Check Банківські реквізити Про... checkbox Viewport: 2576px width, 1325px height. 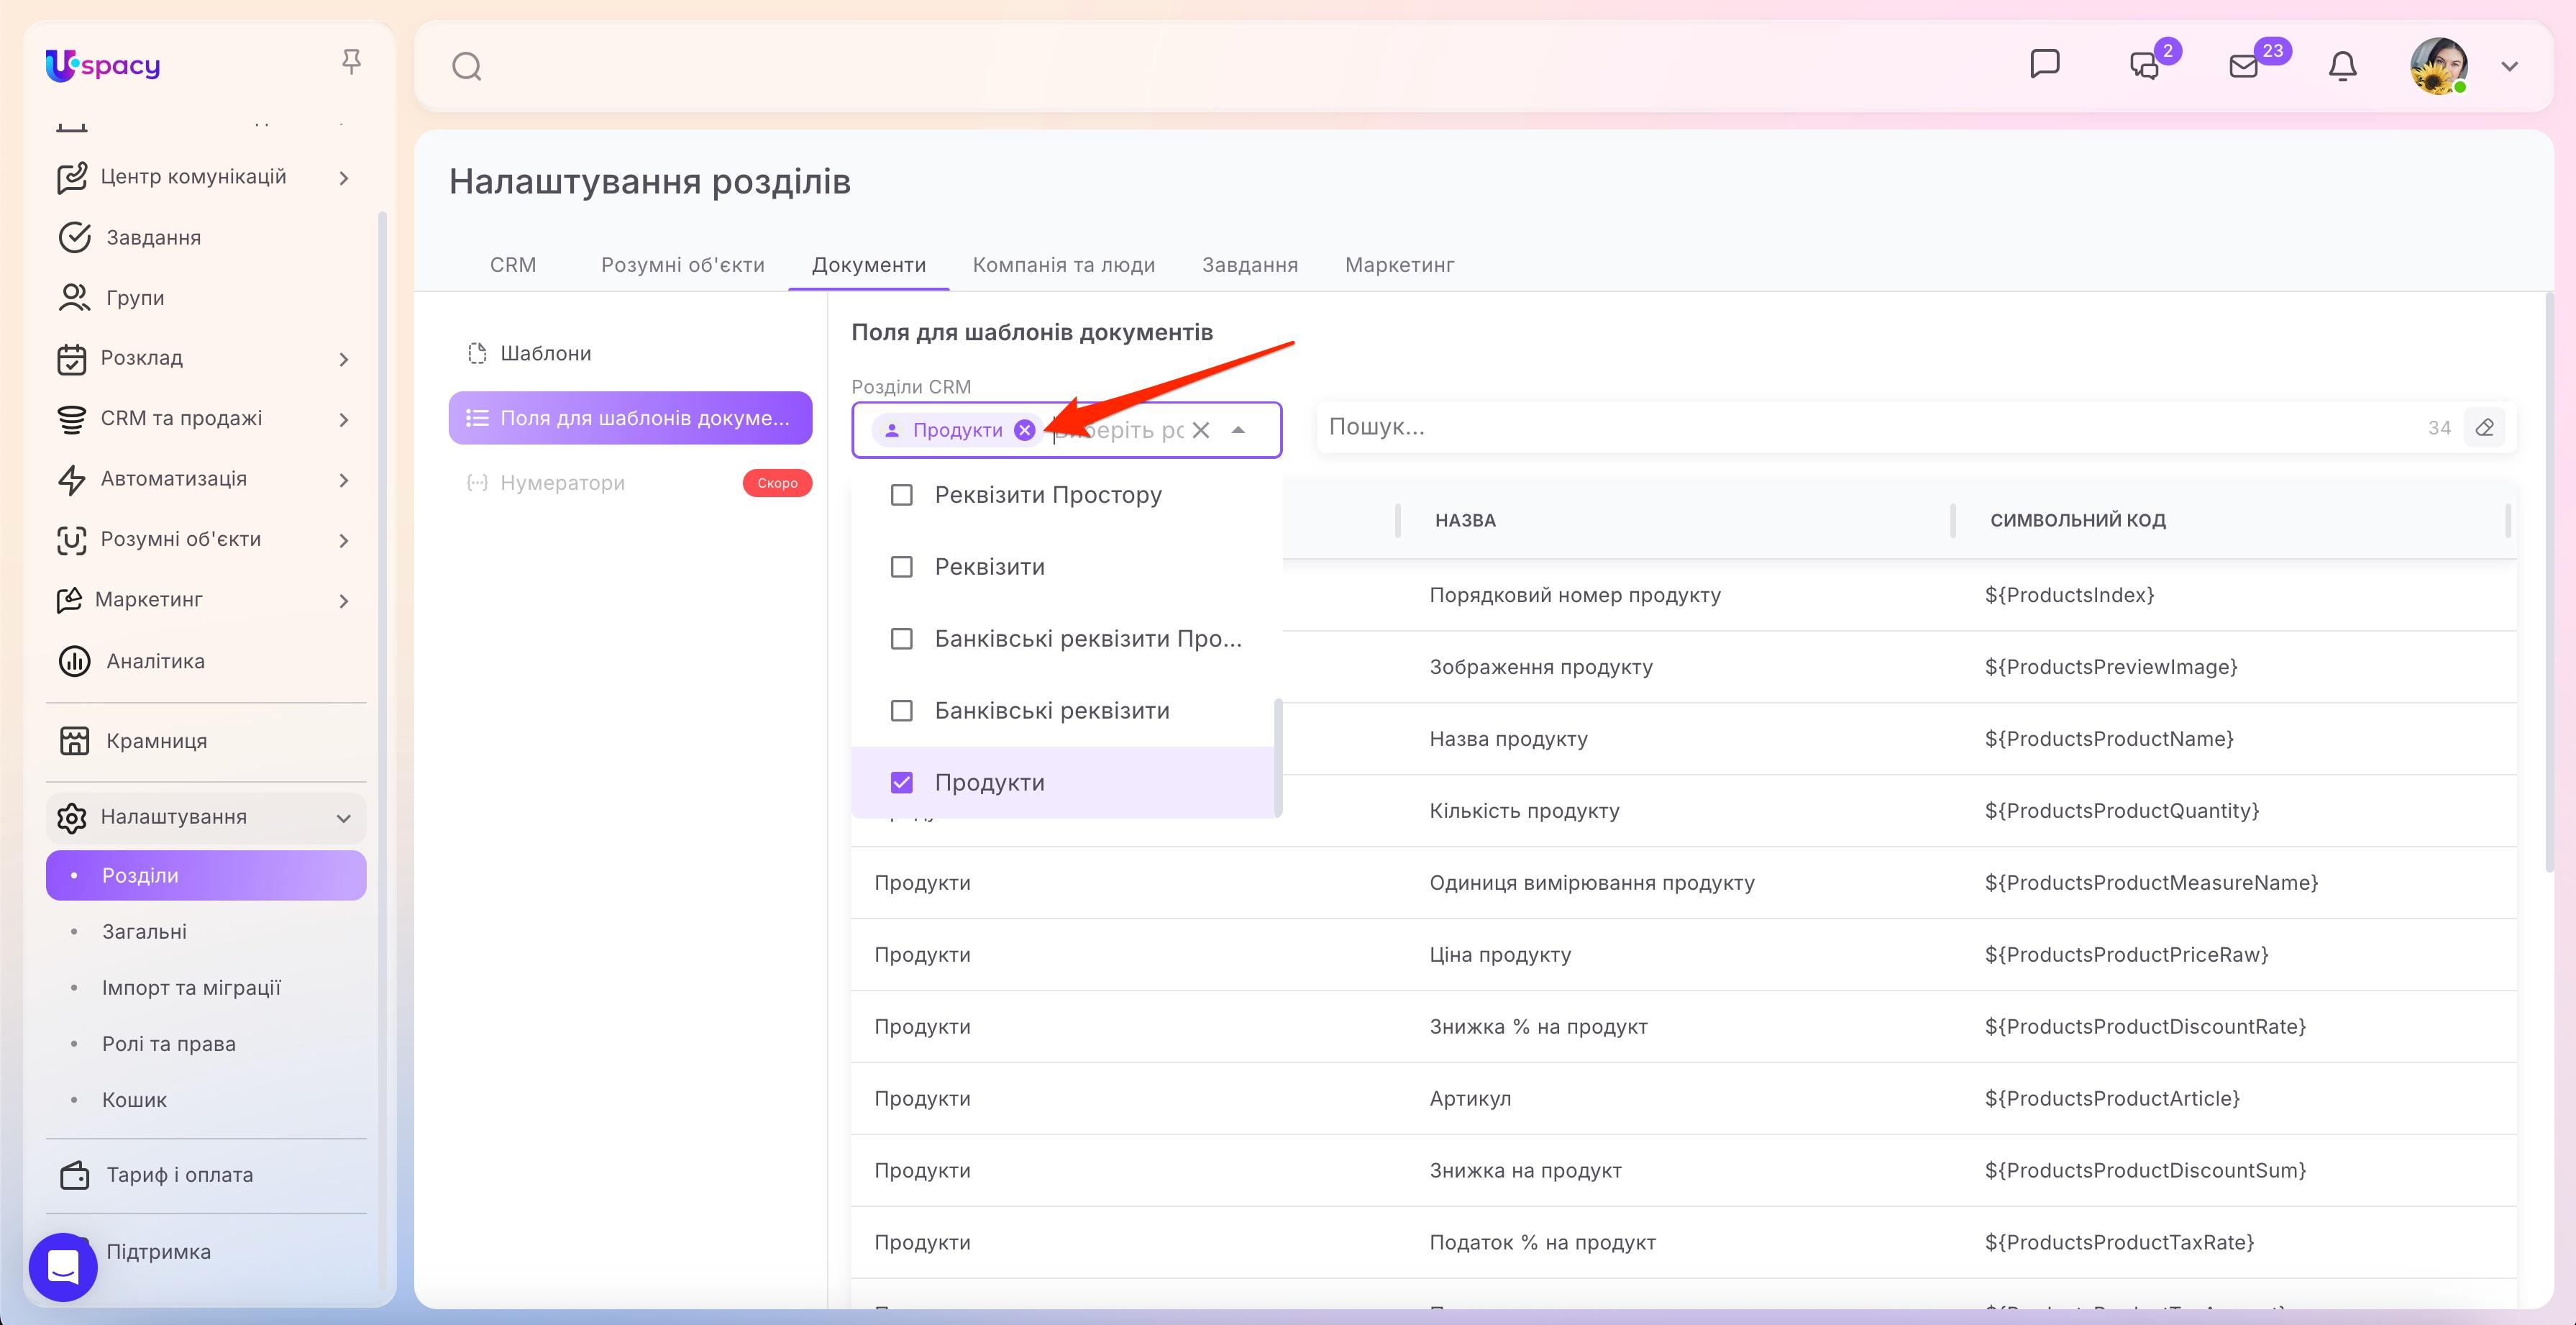(901, 639)
